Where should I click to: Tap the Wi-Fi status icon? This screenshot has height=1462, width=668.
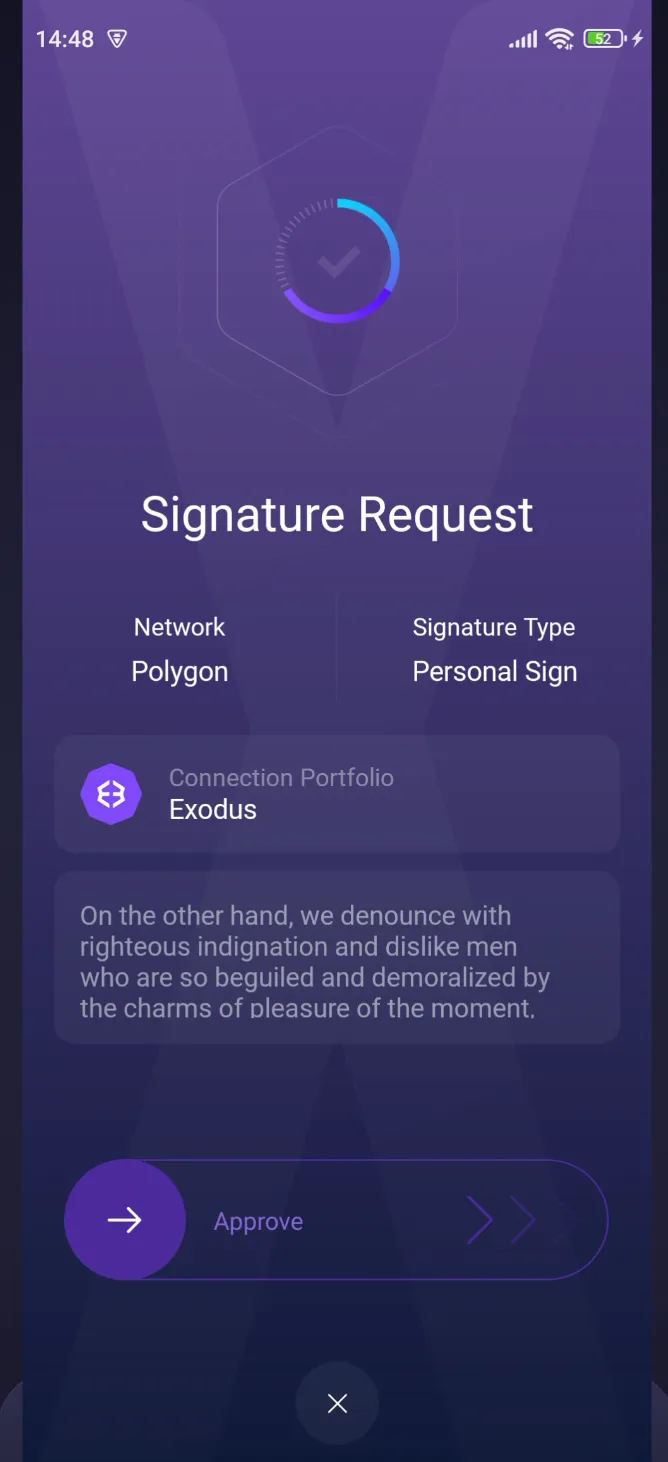point(558,37)
